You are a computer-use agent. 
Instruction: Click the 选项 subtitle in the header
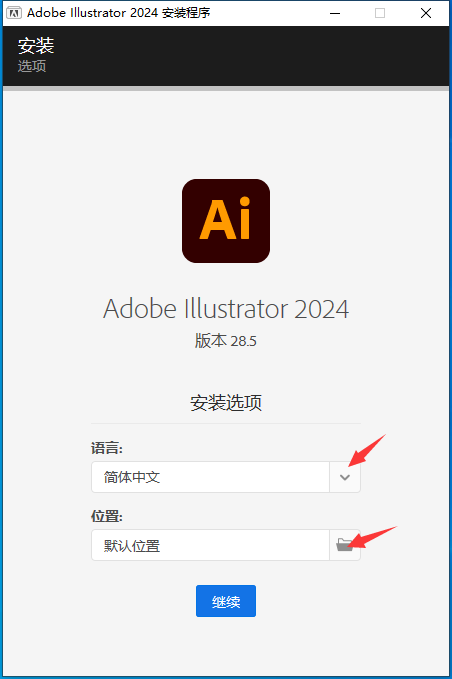point(32,66)
